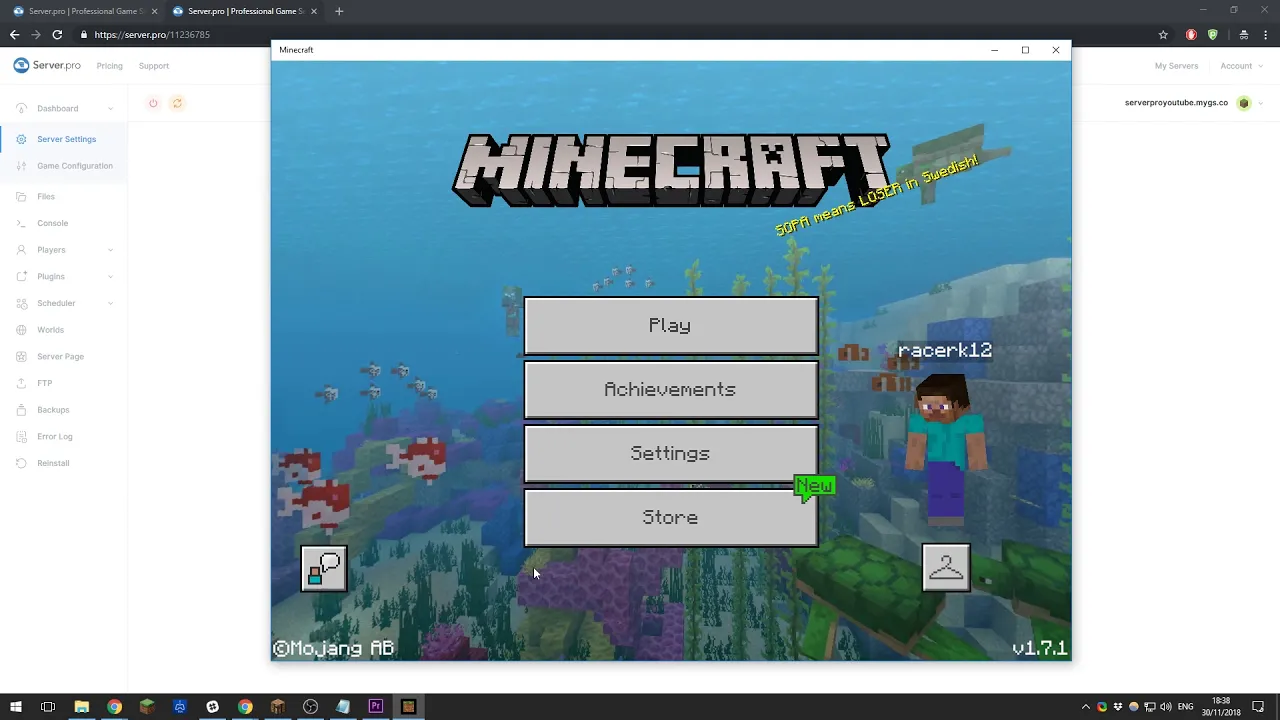Open the Windows Start menu

(x=15, y=707)
